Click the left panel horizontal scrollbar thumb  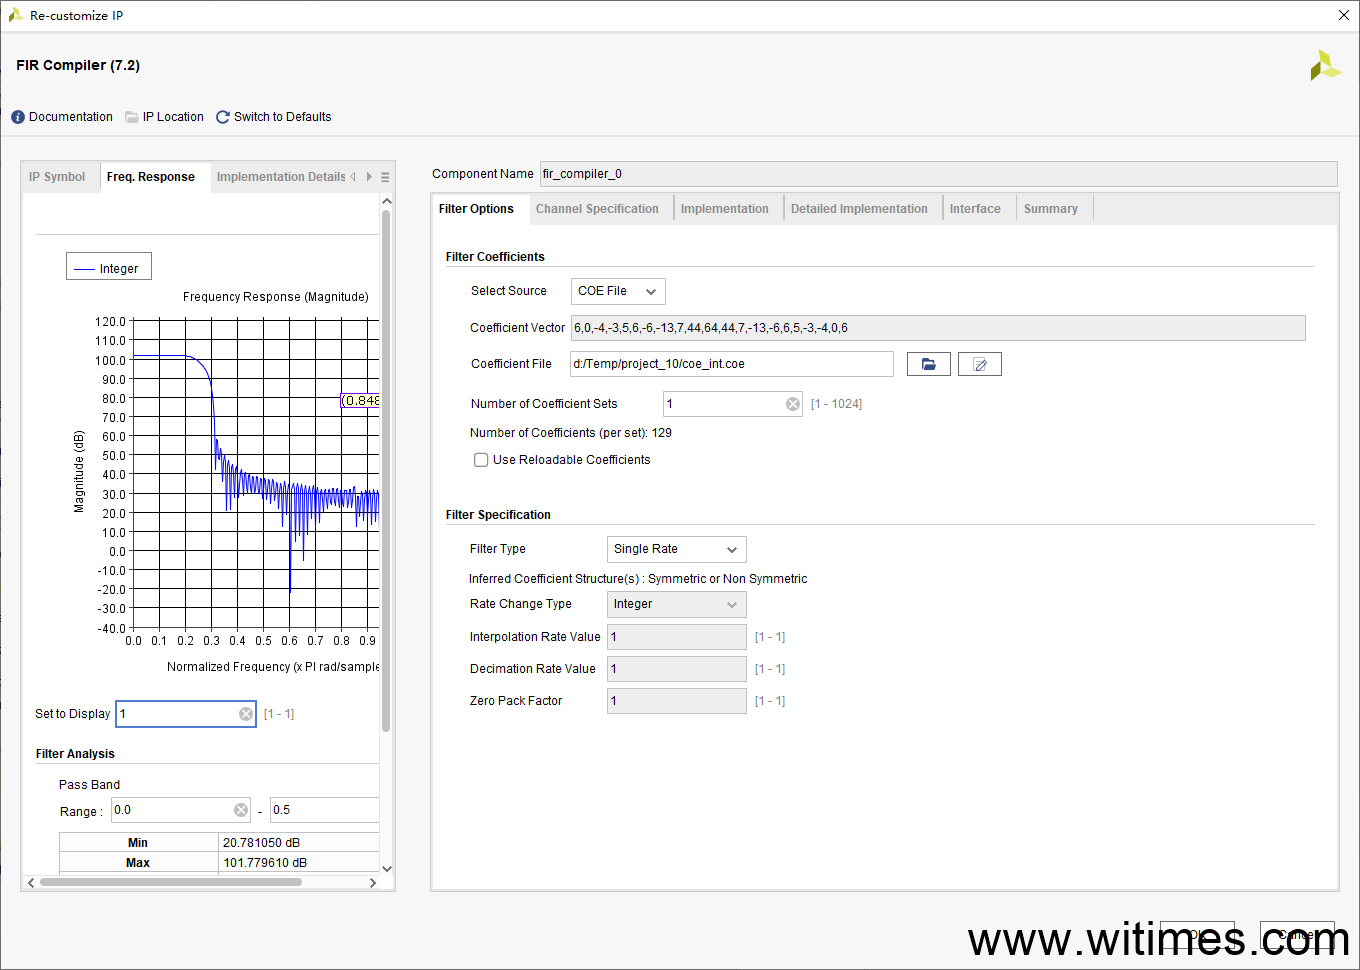tap(170, 882)
